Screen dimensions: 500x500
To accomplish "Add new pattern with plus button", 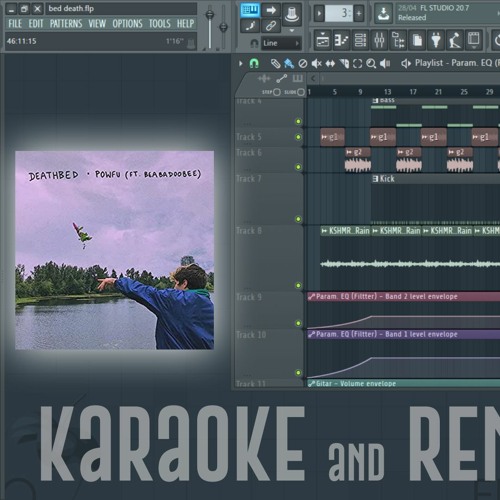I will pyautogui.click(x=359, y=14).
